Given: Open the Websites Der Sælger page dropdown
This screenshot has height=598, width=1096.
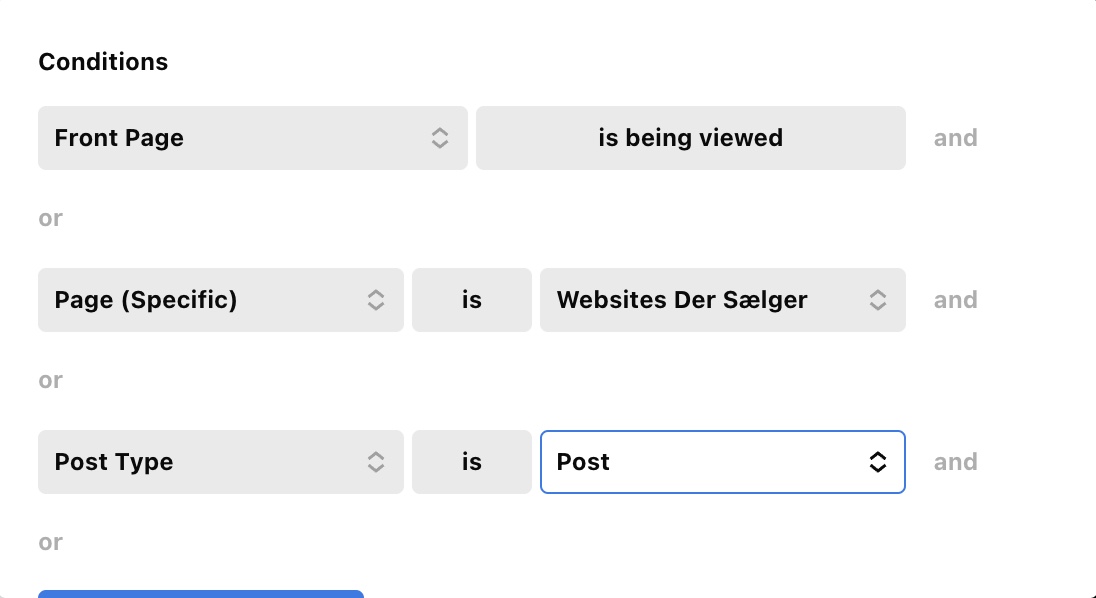Looking at the screenshot, I should pyautogui.click(x=723, y=300).
